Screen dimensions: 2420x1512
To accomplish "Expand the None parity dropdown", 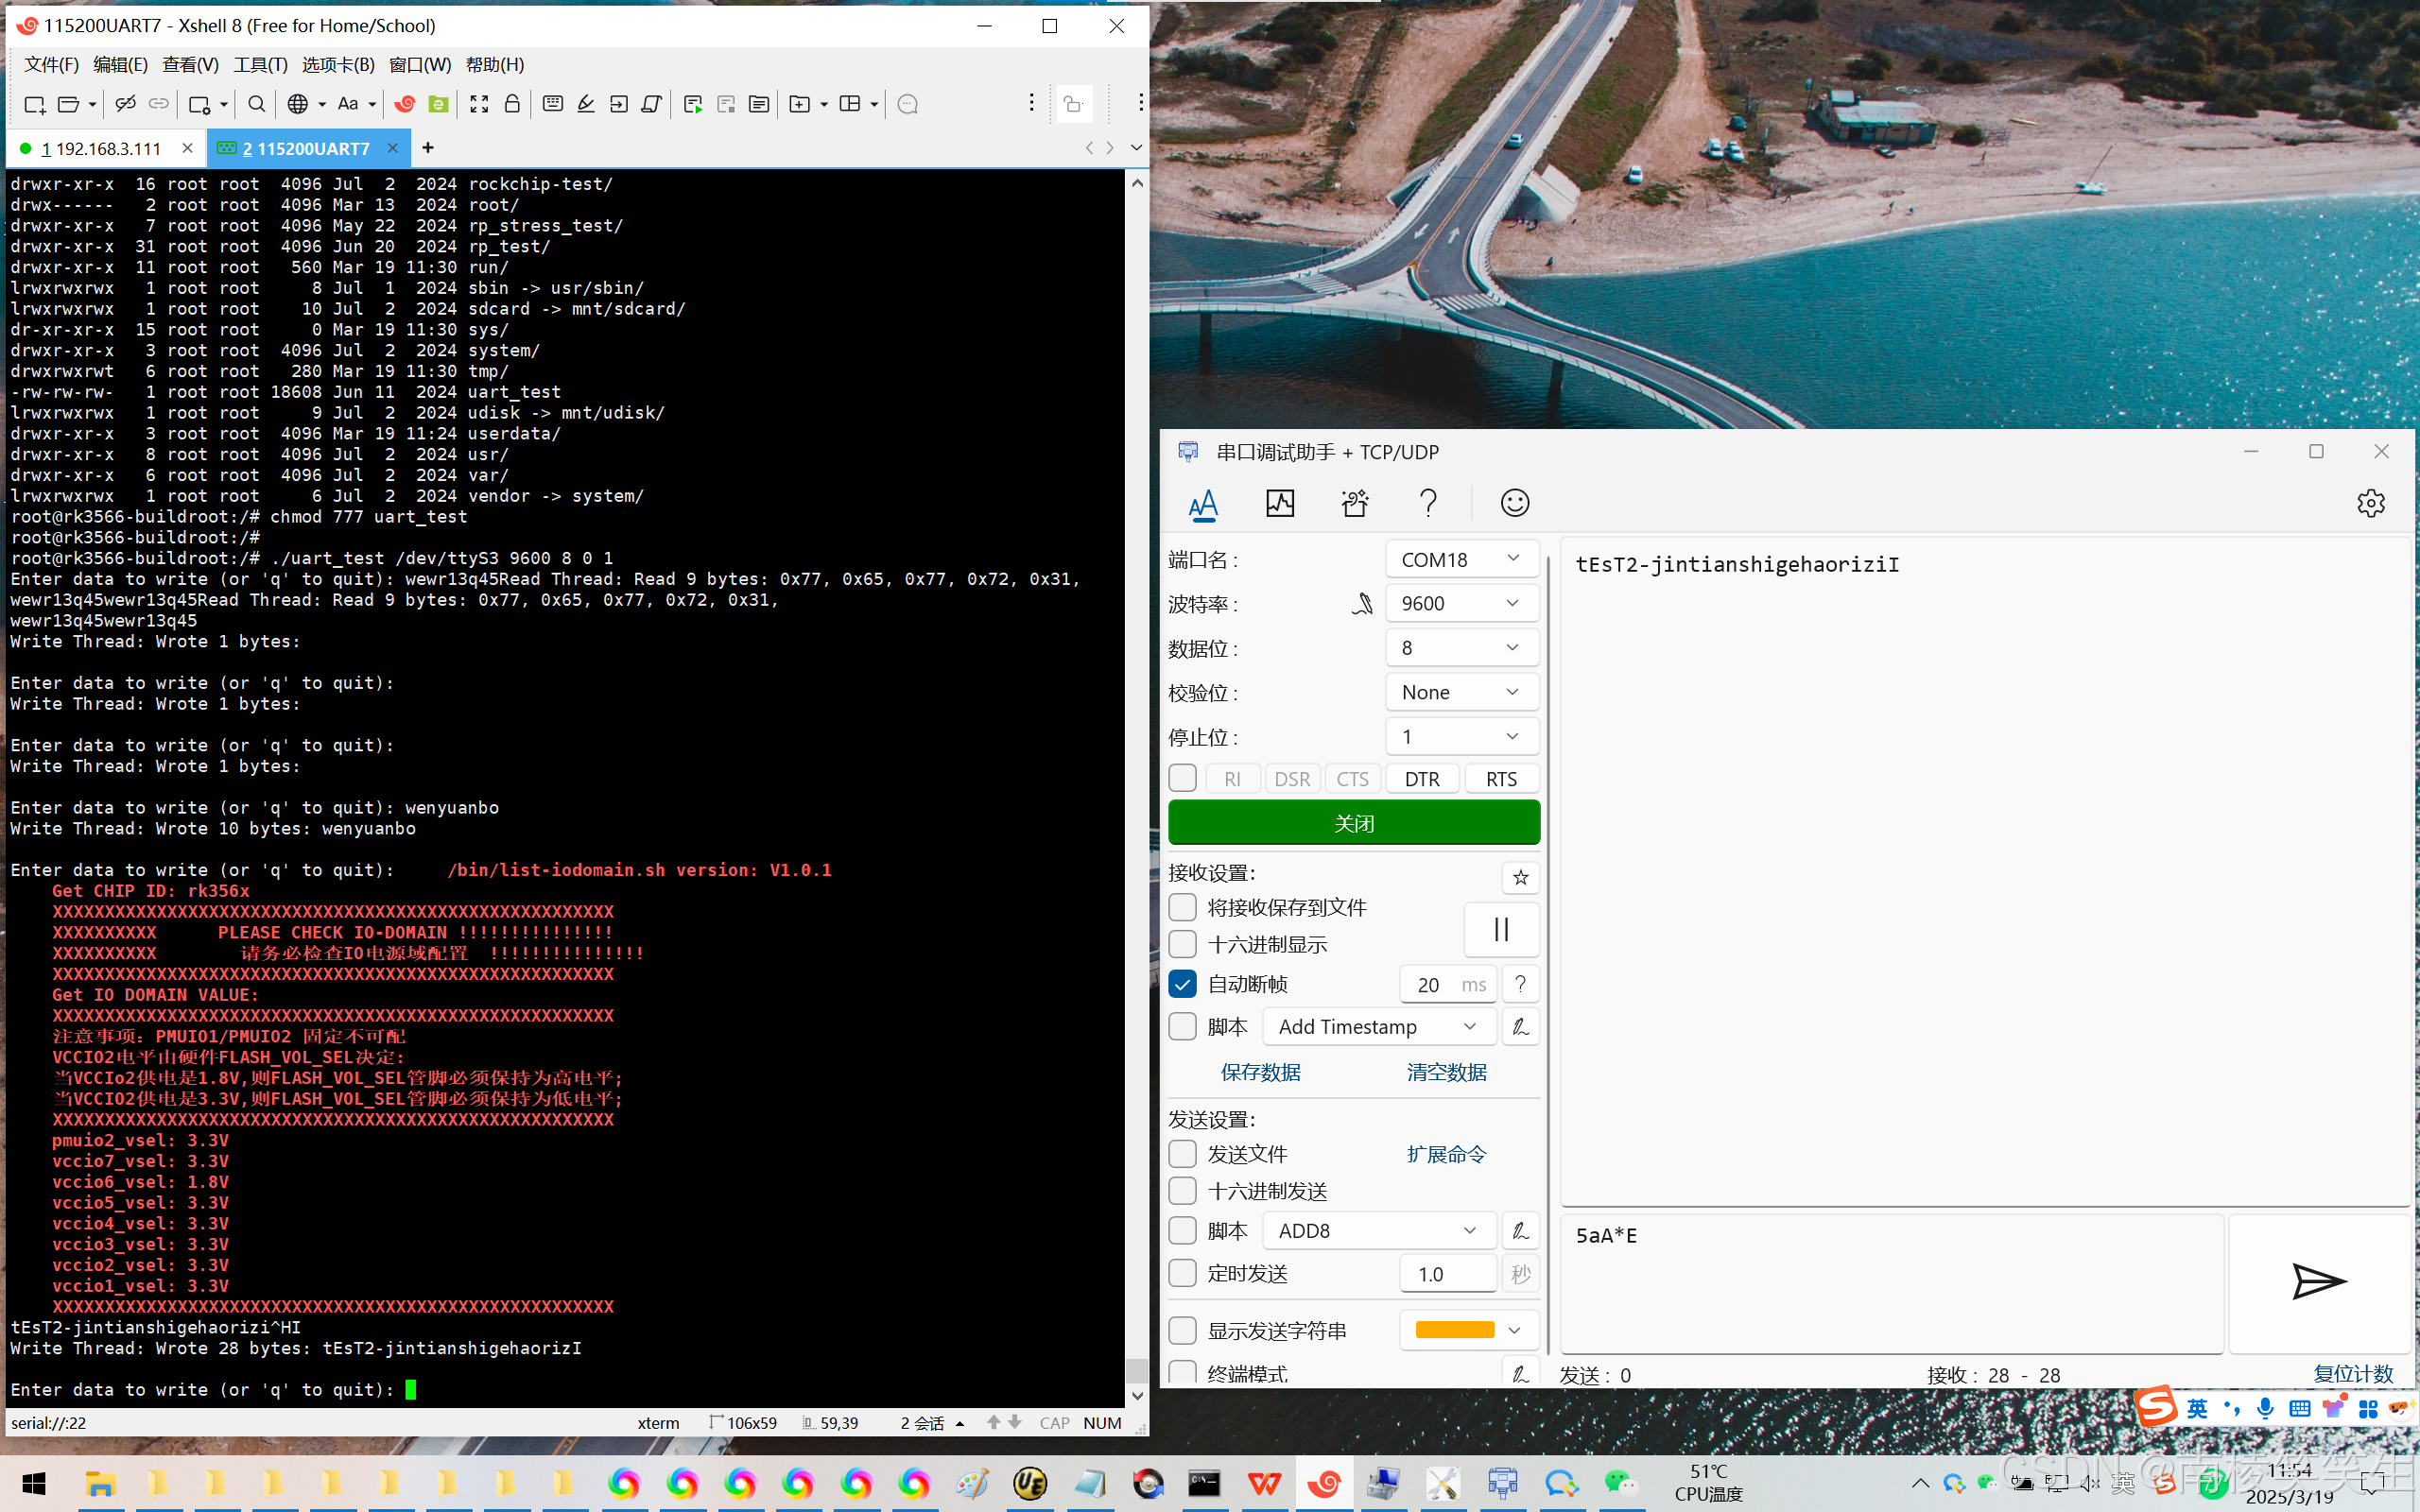I will pos(1461,692).
